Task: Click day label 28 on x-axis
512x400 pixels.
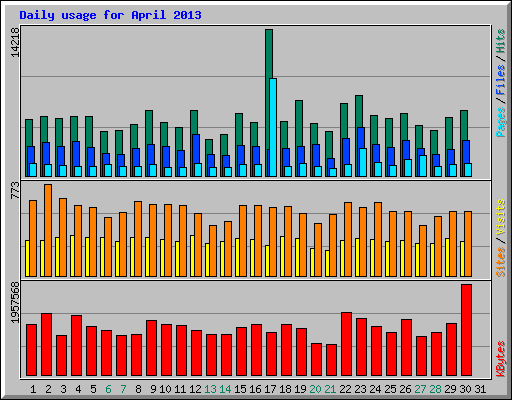Action: pyautogui.click(x=435, y=389)
